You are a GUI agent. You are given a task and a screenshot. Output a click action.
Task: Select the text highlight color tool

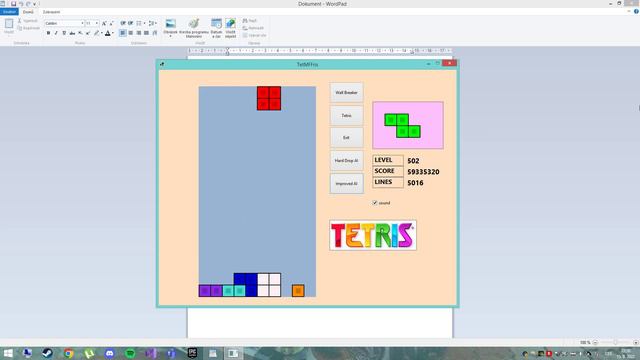click(x=96, y=33)
